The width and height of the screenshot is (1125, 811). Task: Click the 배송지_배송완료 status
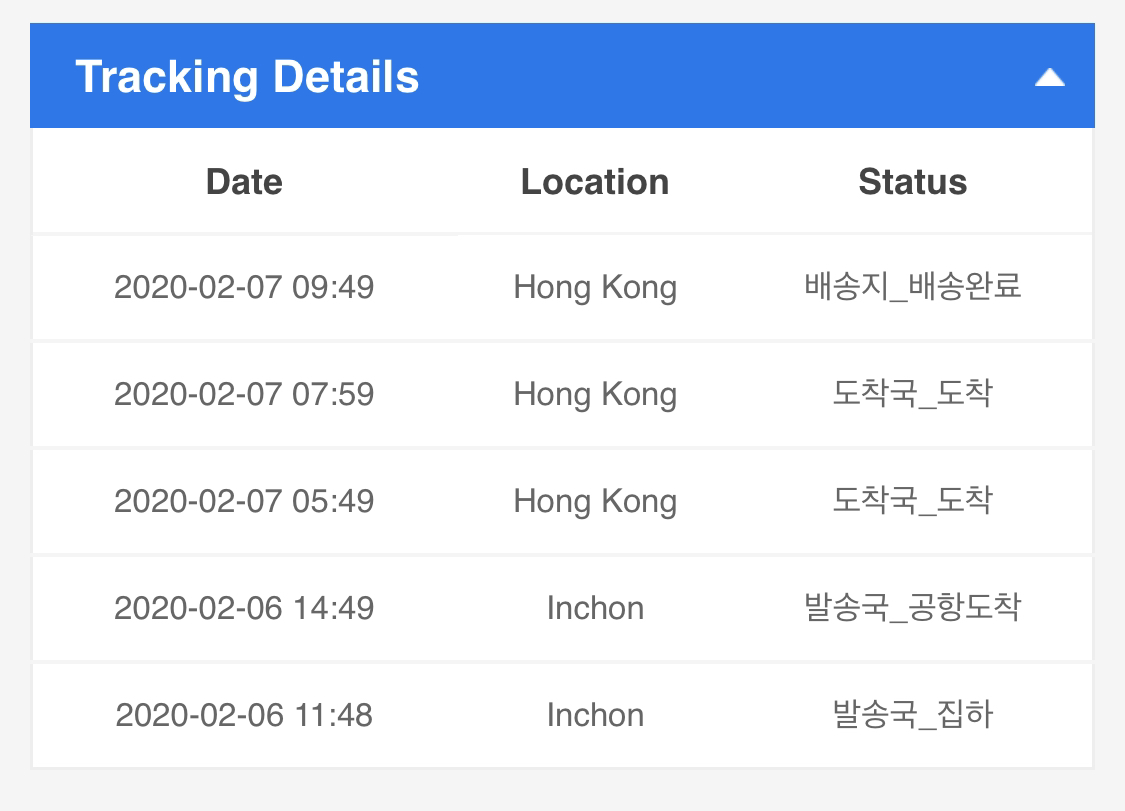click(x=913, y=286)
